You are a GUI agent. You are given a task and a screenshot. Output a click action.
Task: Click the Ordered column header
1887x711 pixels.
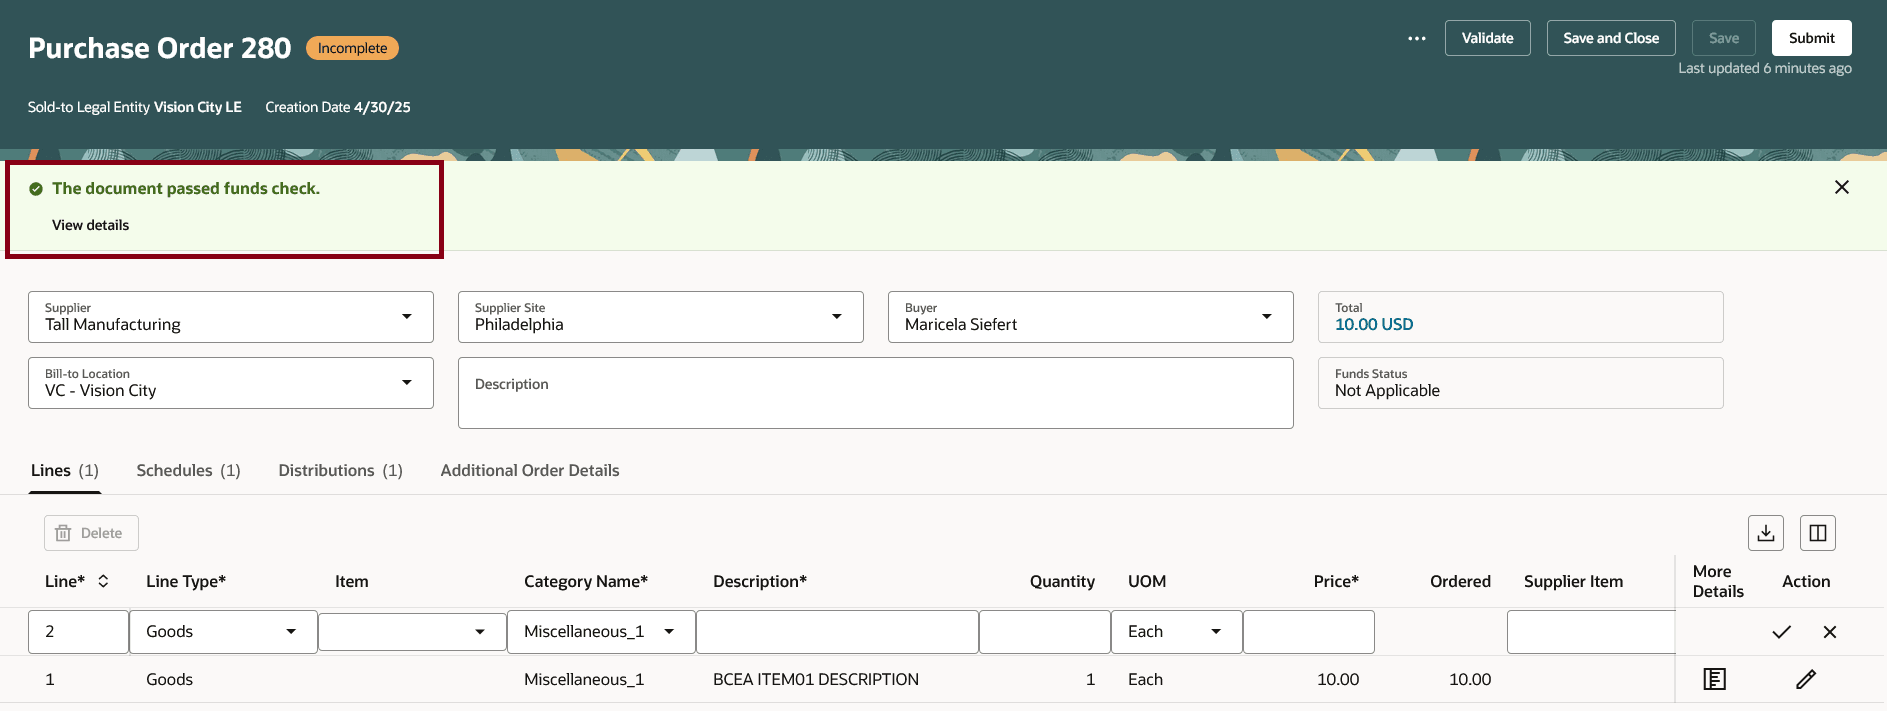tap(1460, 581)
